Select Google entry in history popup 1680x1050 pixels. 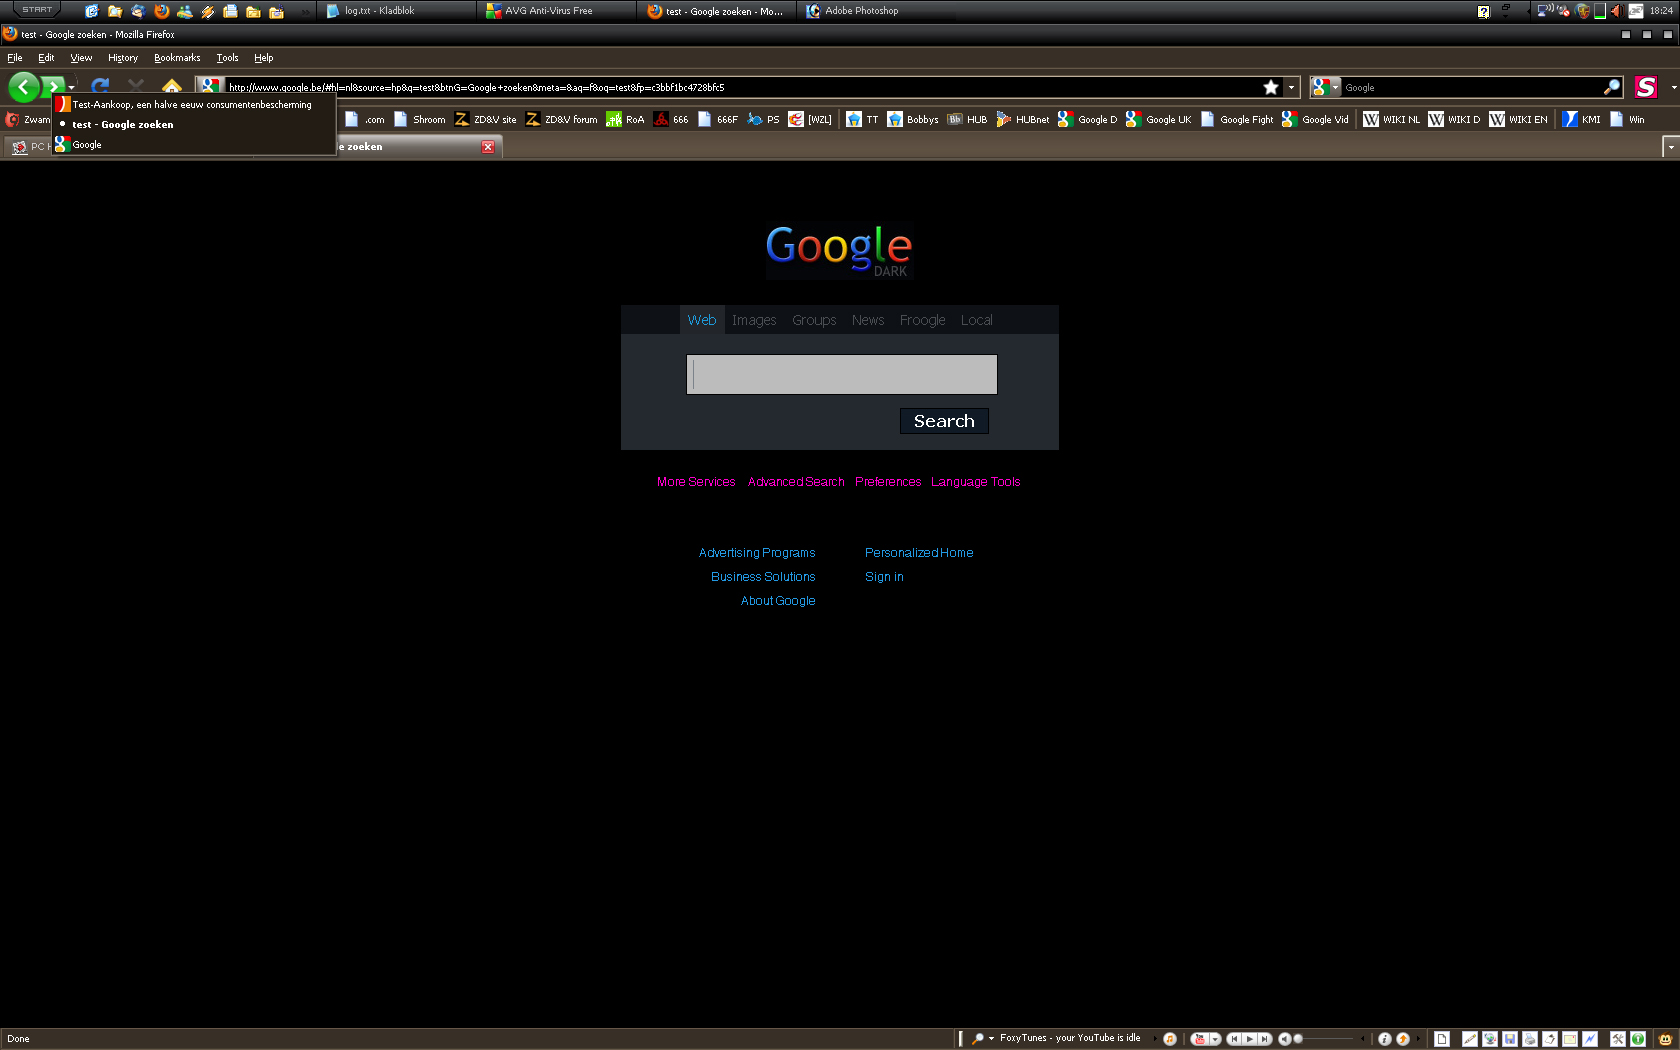pos(193,145)
